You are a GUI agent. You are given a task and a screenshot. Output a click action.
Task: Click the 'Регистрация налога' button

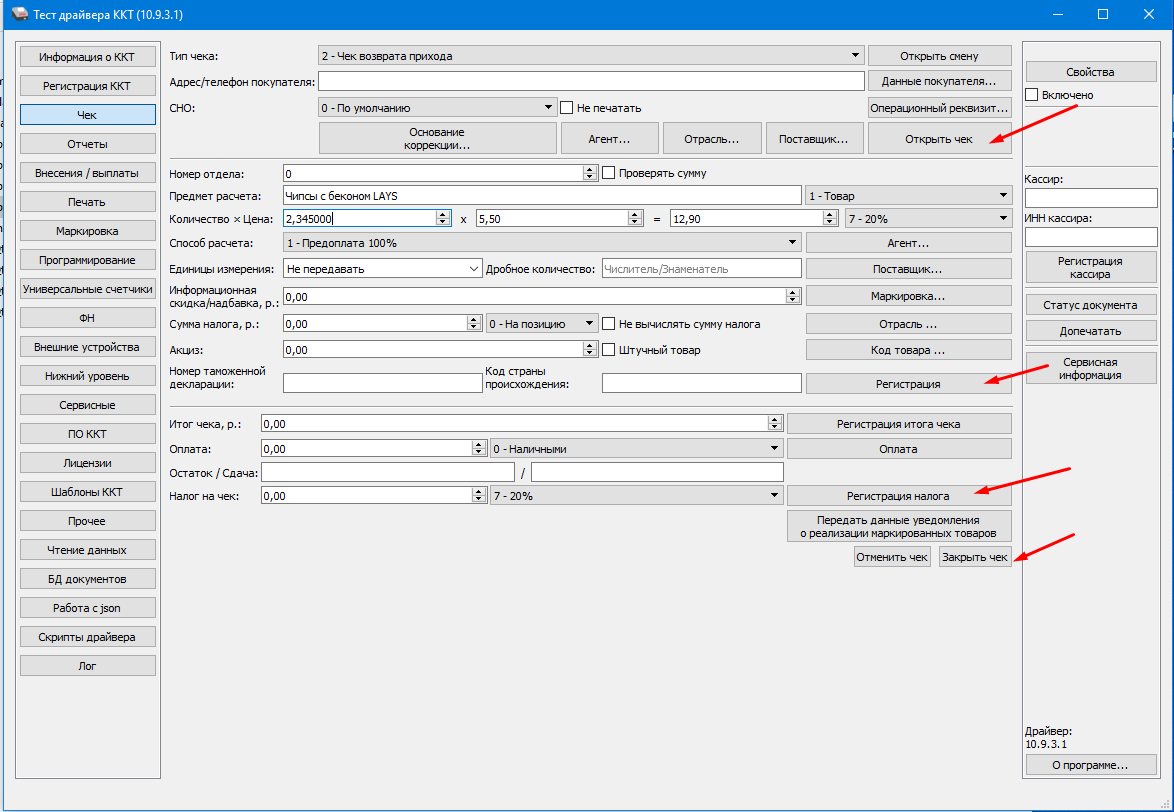(x=898, y=495)
